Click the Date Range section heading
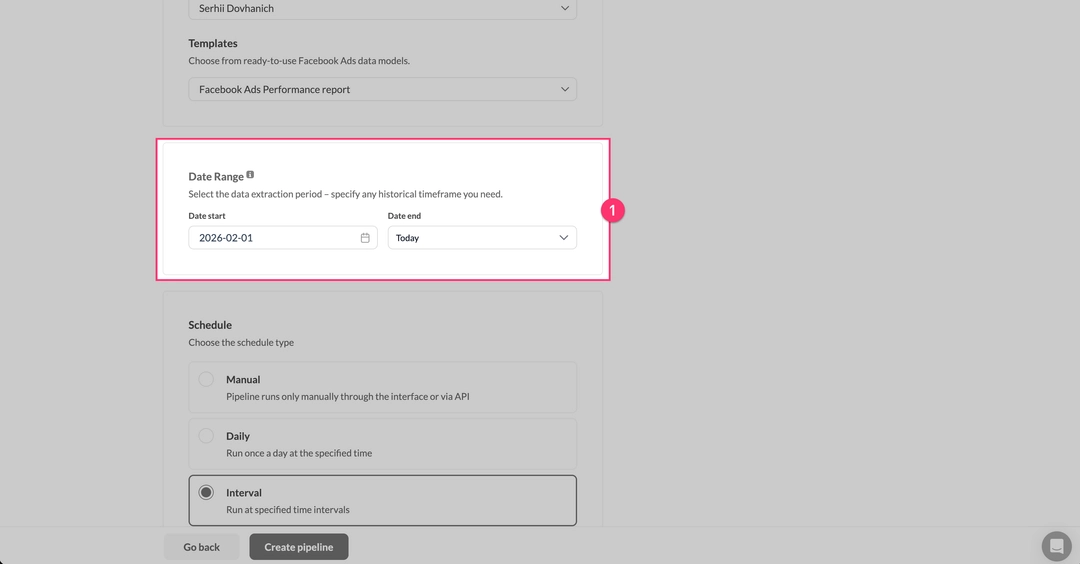 coord(215,177)
